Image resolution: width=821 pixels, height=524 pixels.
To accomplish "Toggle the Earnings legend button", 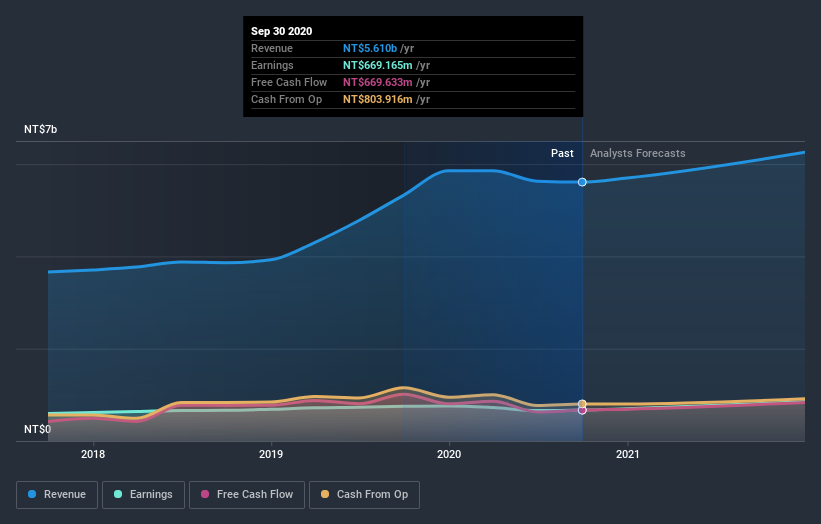I will point(143,495).
